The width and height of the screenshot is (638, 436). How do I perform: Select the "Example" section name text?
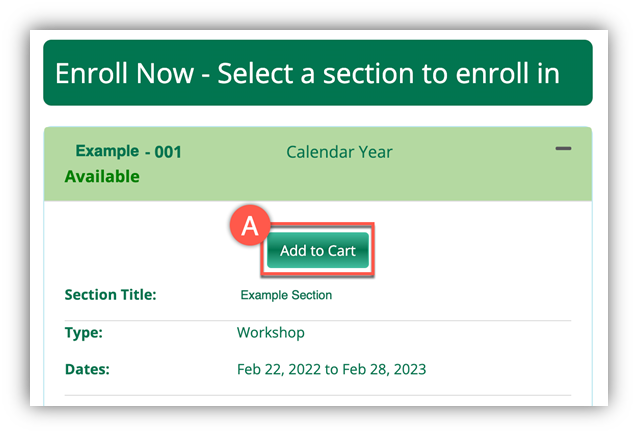pos(107,151)
